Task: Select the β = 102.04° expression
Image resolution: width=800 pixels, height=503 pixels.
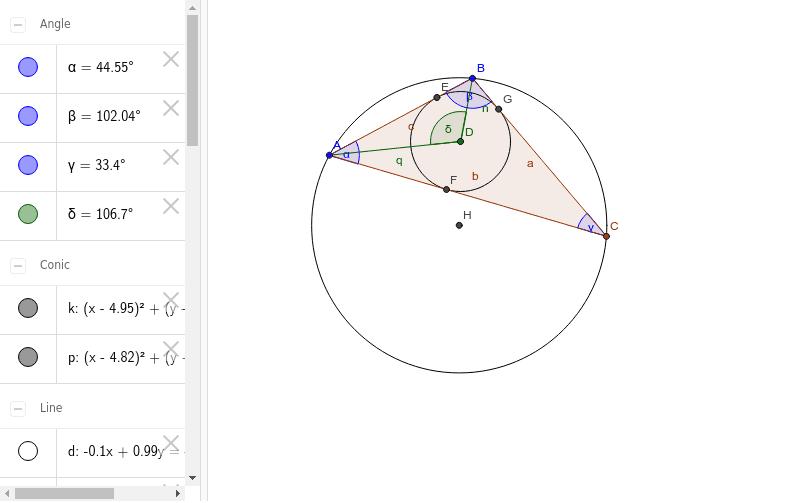Action: [104, 116]
